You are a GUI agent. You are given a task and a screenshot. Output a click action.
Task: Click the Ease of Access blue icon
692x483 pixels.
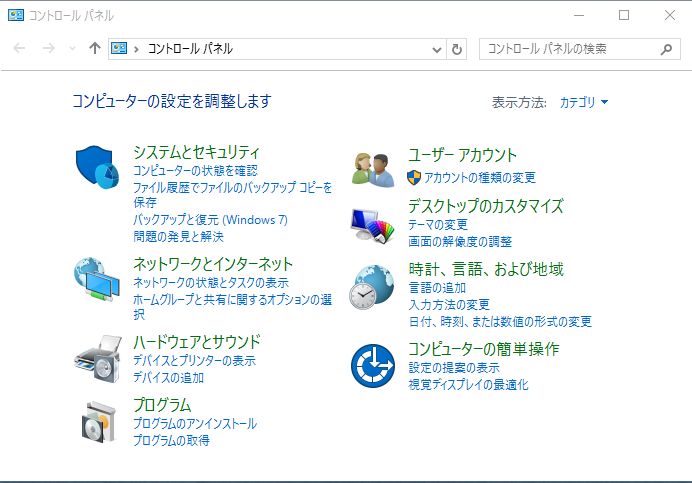[x=373, y=366]
